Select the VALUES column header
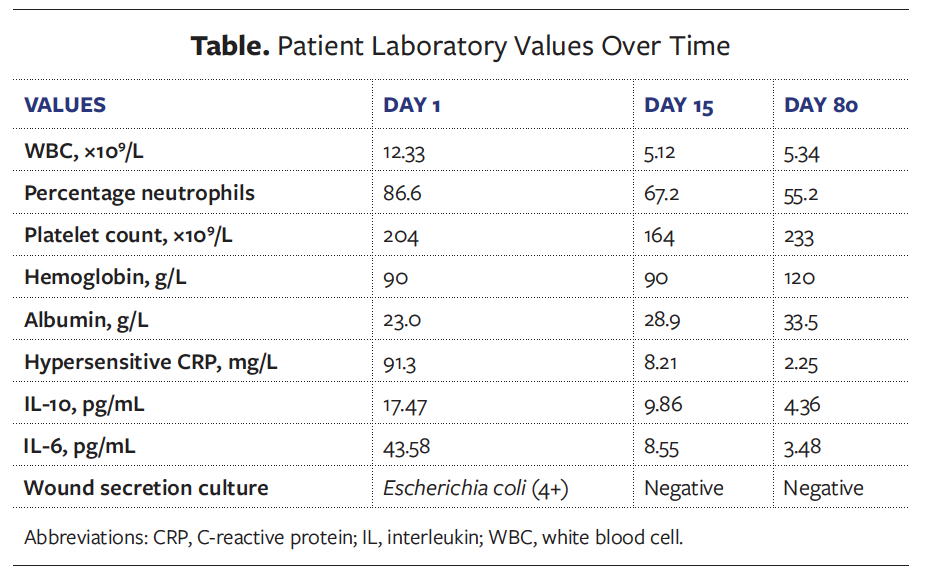930x570 pixels. coord(65,105)
